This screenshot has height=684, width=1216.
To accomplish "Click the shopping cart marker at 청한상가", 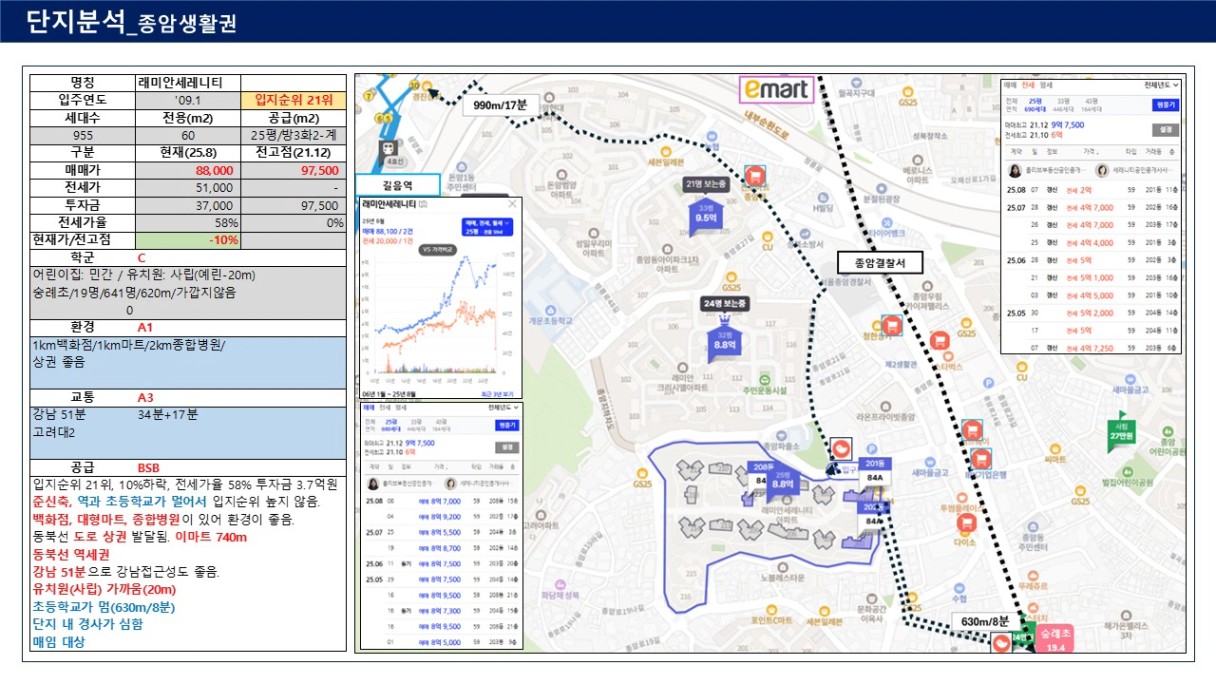I will click(x=891, y=325).
